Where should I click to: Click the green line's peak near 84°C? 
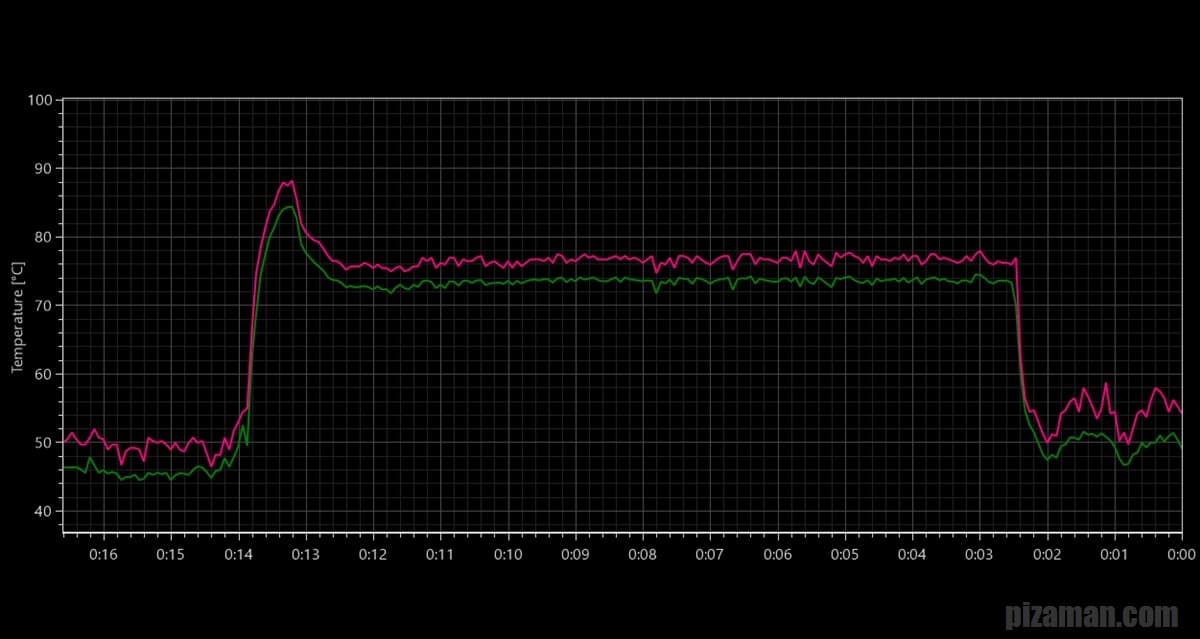[289, 207]
